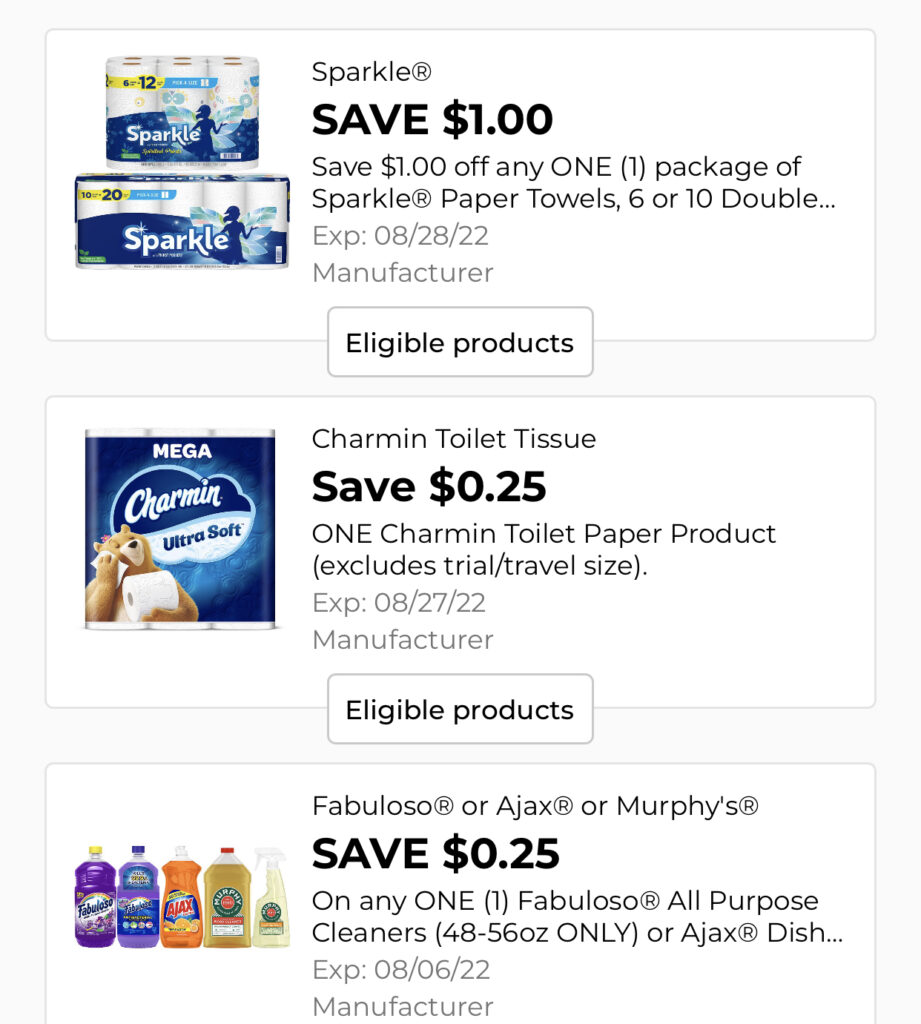
Task: Tap the Exp: 08/28/22 expiration date
Action: (400, 236)
